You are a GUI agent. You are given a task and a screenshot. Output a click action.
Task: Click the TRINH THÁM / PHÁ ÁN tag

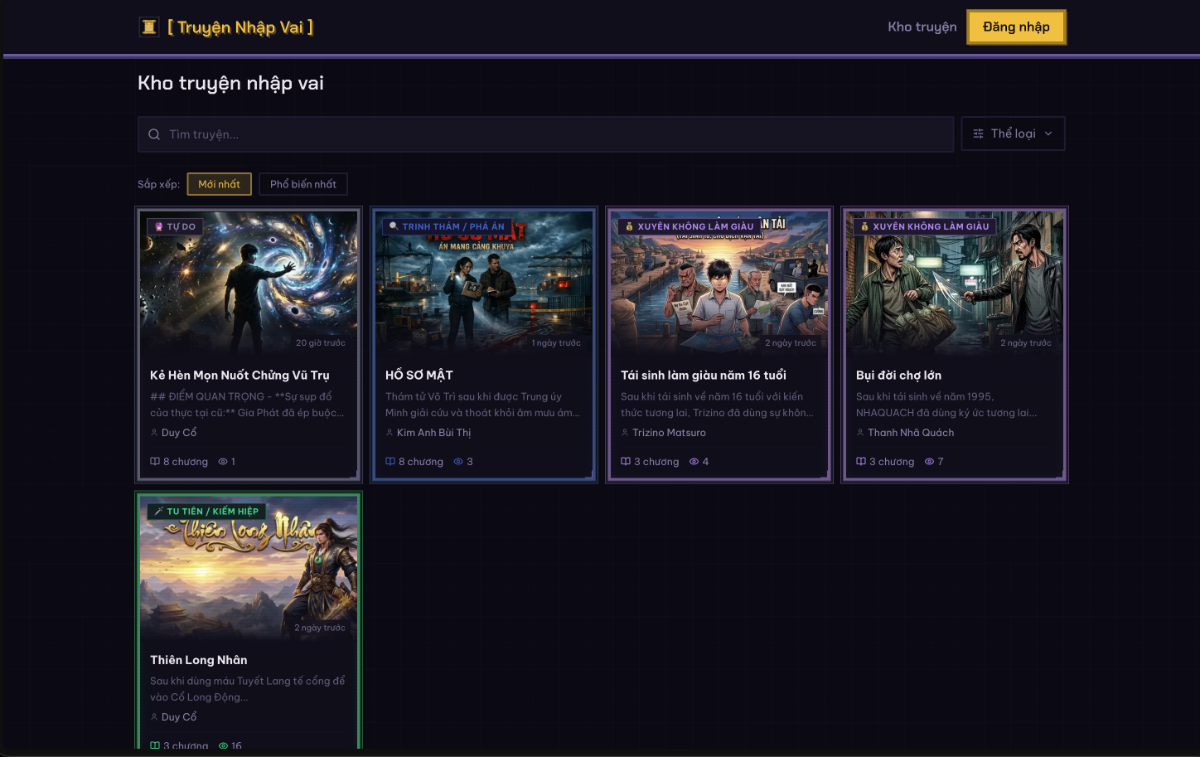coord(447,227)
